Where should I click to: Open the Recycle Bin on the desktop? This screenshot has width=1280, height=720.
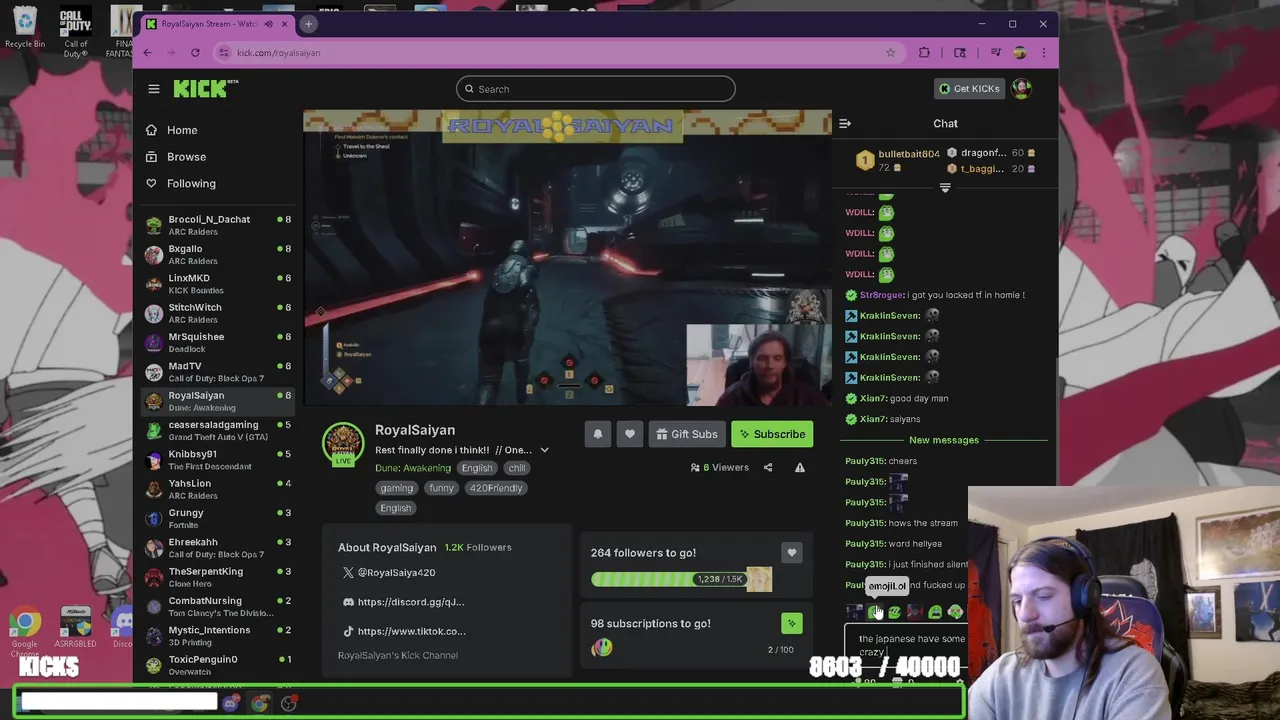[25, 28]
